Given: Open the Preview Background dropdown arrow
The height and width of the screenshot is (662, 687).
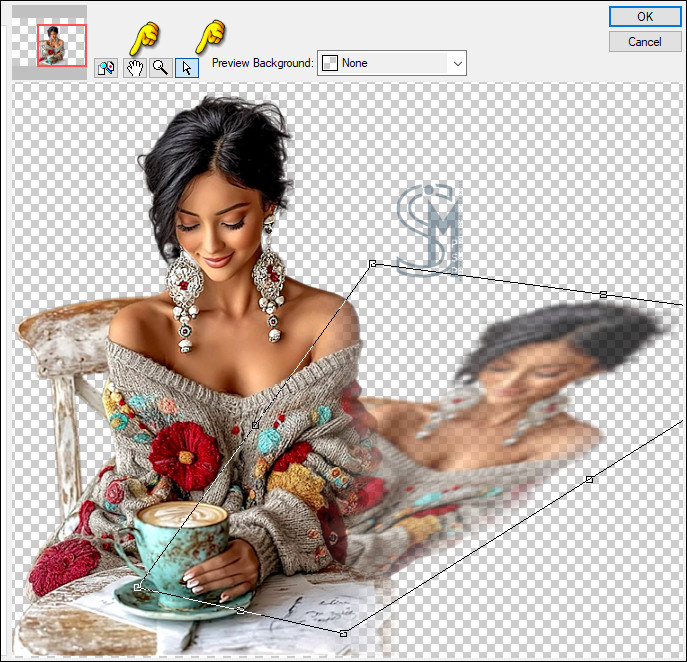Looking at the screenshot, I should tap(458, 63).
